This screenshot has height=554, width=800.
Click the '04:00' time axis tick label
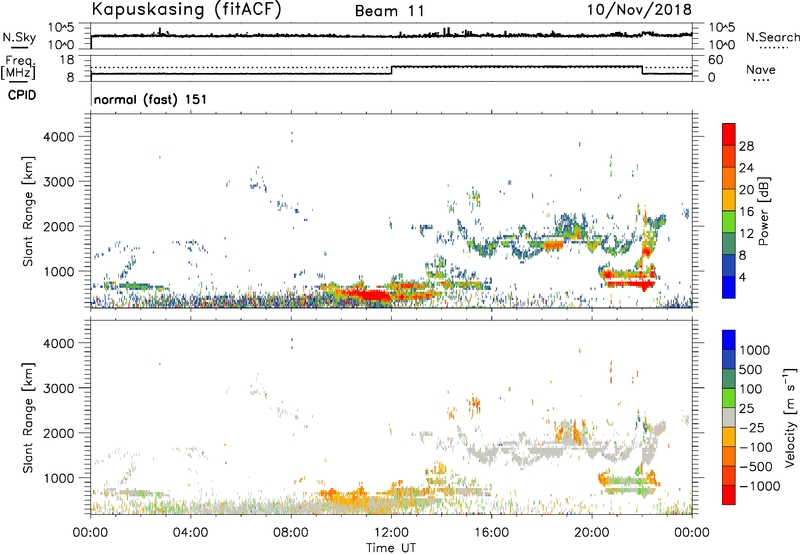click(x=190, y=533)
